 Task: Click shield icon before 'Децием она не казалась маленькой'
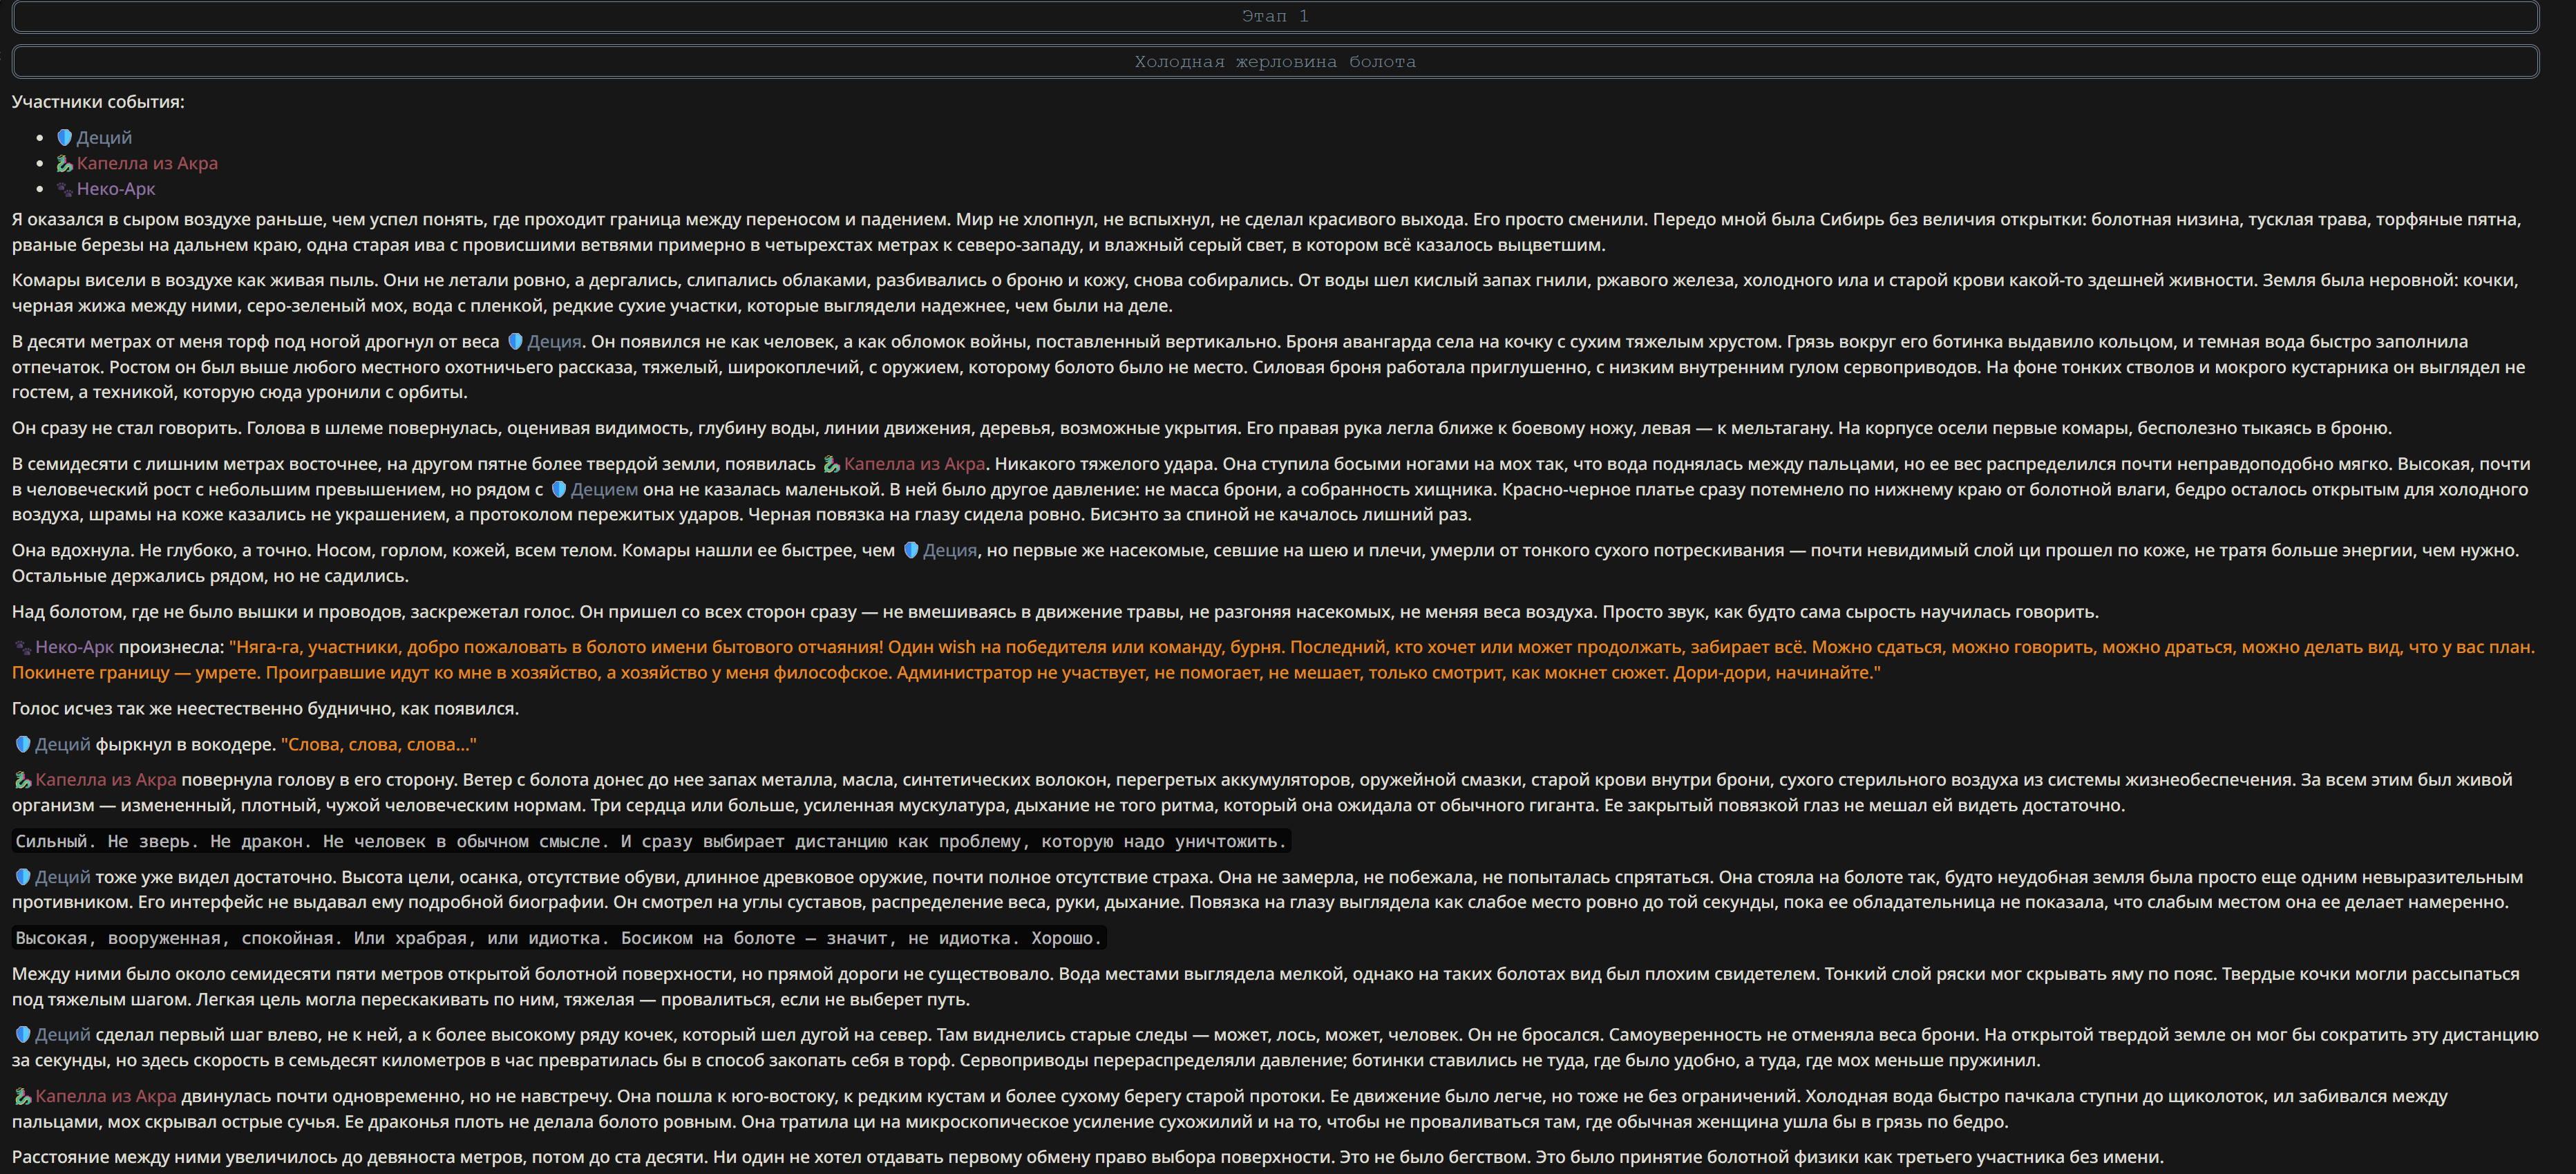[559, 489]
